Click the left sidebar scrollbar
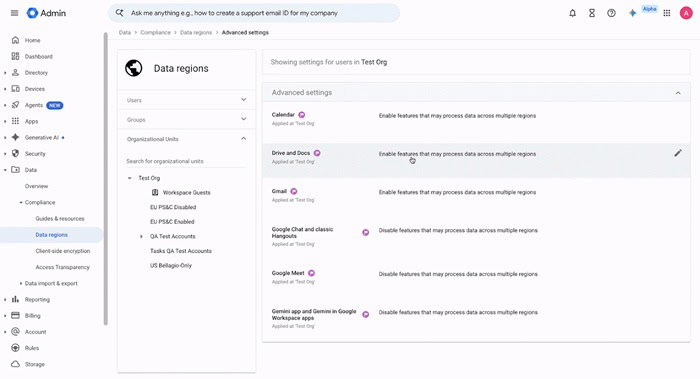 [x=105, y=179]
